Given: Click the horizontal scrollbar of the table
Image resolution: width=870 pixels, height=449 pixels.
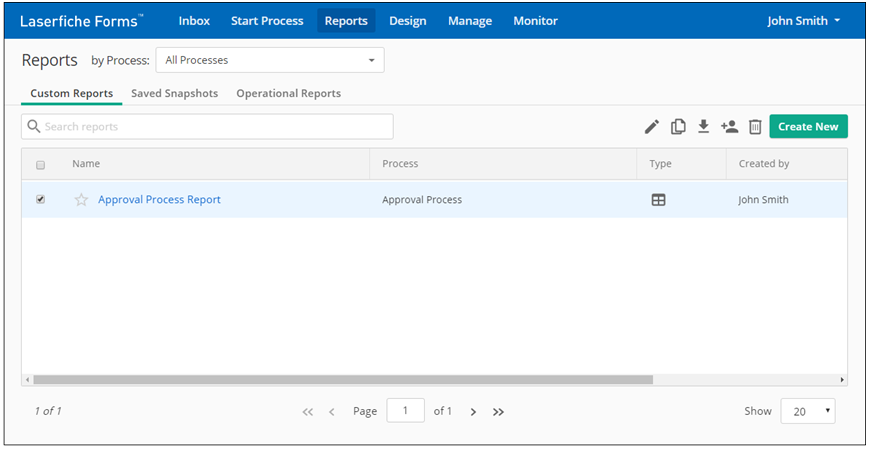Looking at the screenshot, I should click(x=342, y=380).
